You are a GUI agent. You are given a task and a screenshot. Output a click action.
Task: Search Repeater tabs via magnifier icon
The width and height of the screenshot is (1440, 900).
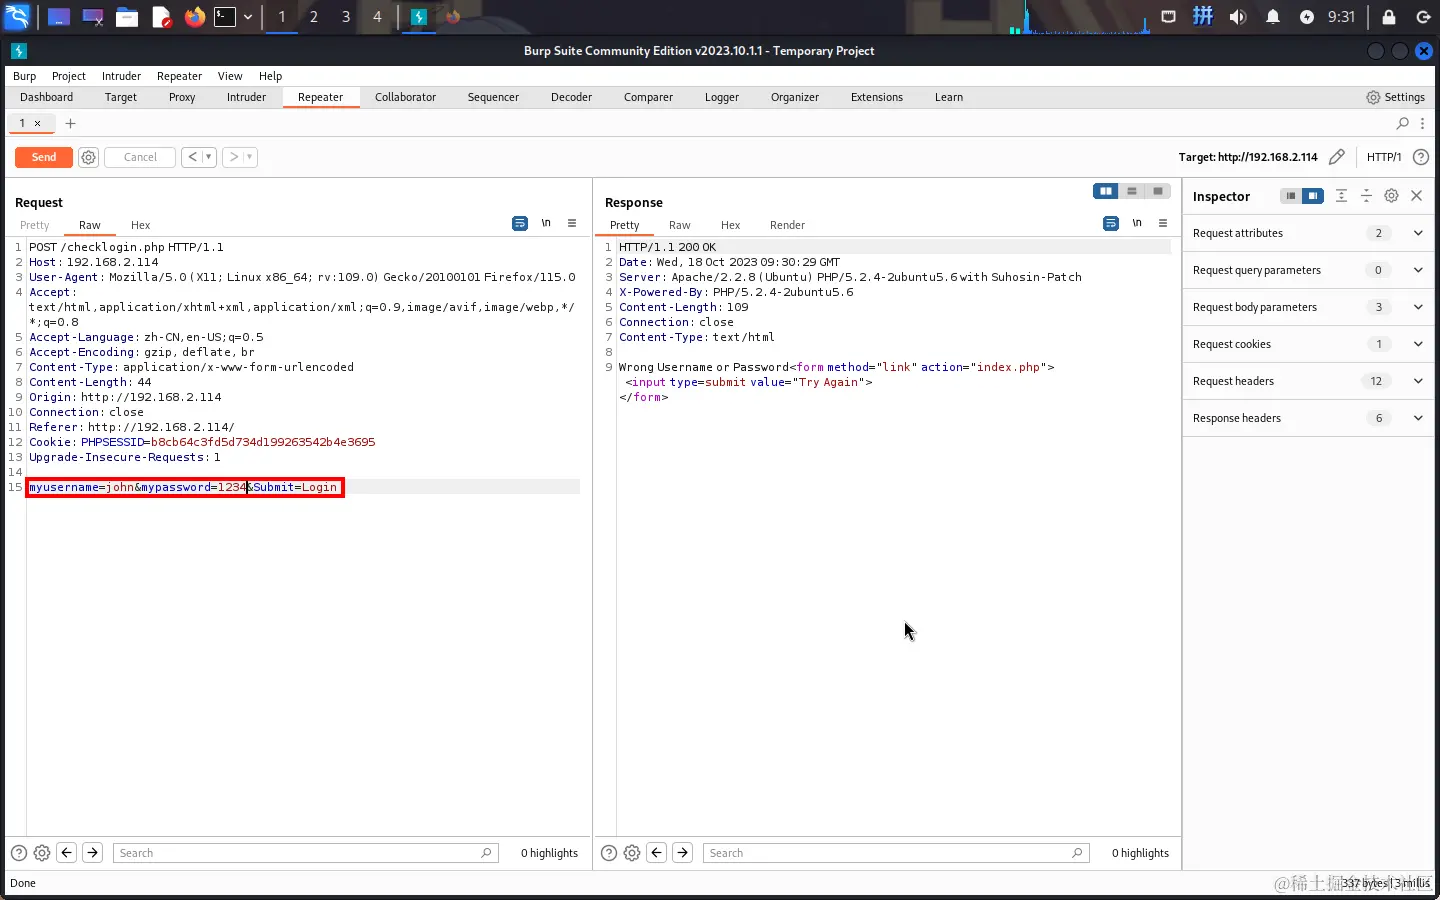1403,123
